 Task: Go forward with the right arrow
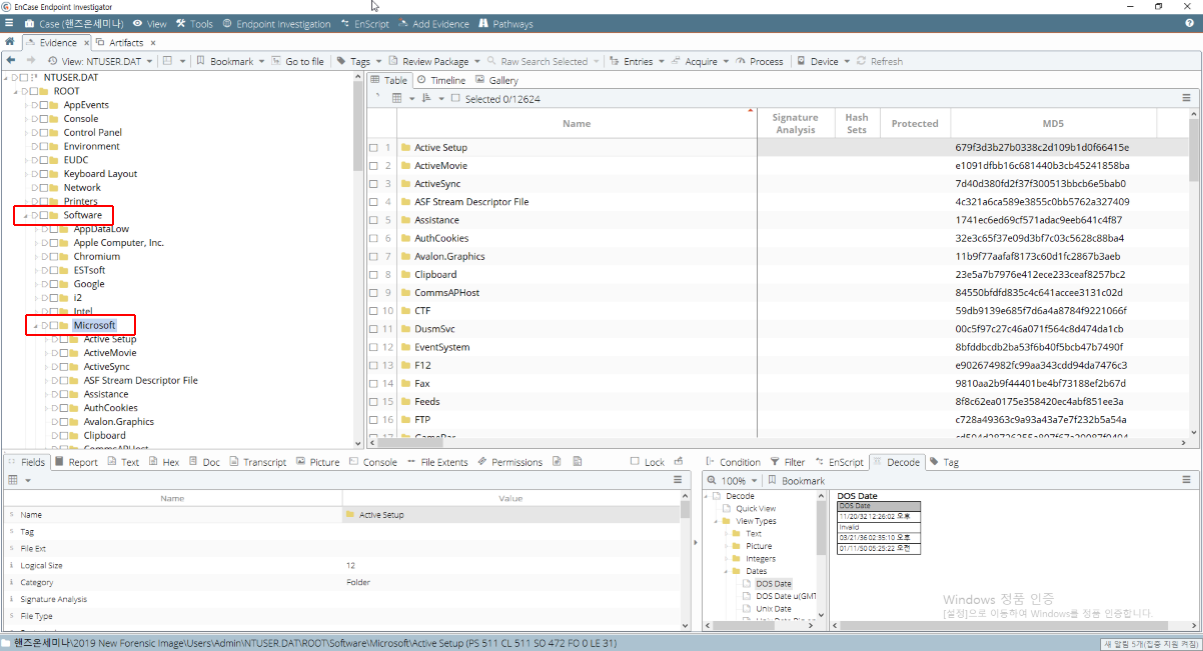click(31, 61)
